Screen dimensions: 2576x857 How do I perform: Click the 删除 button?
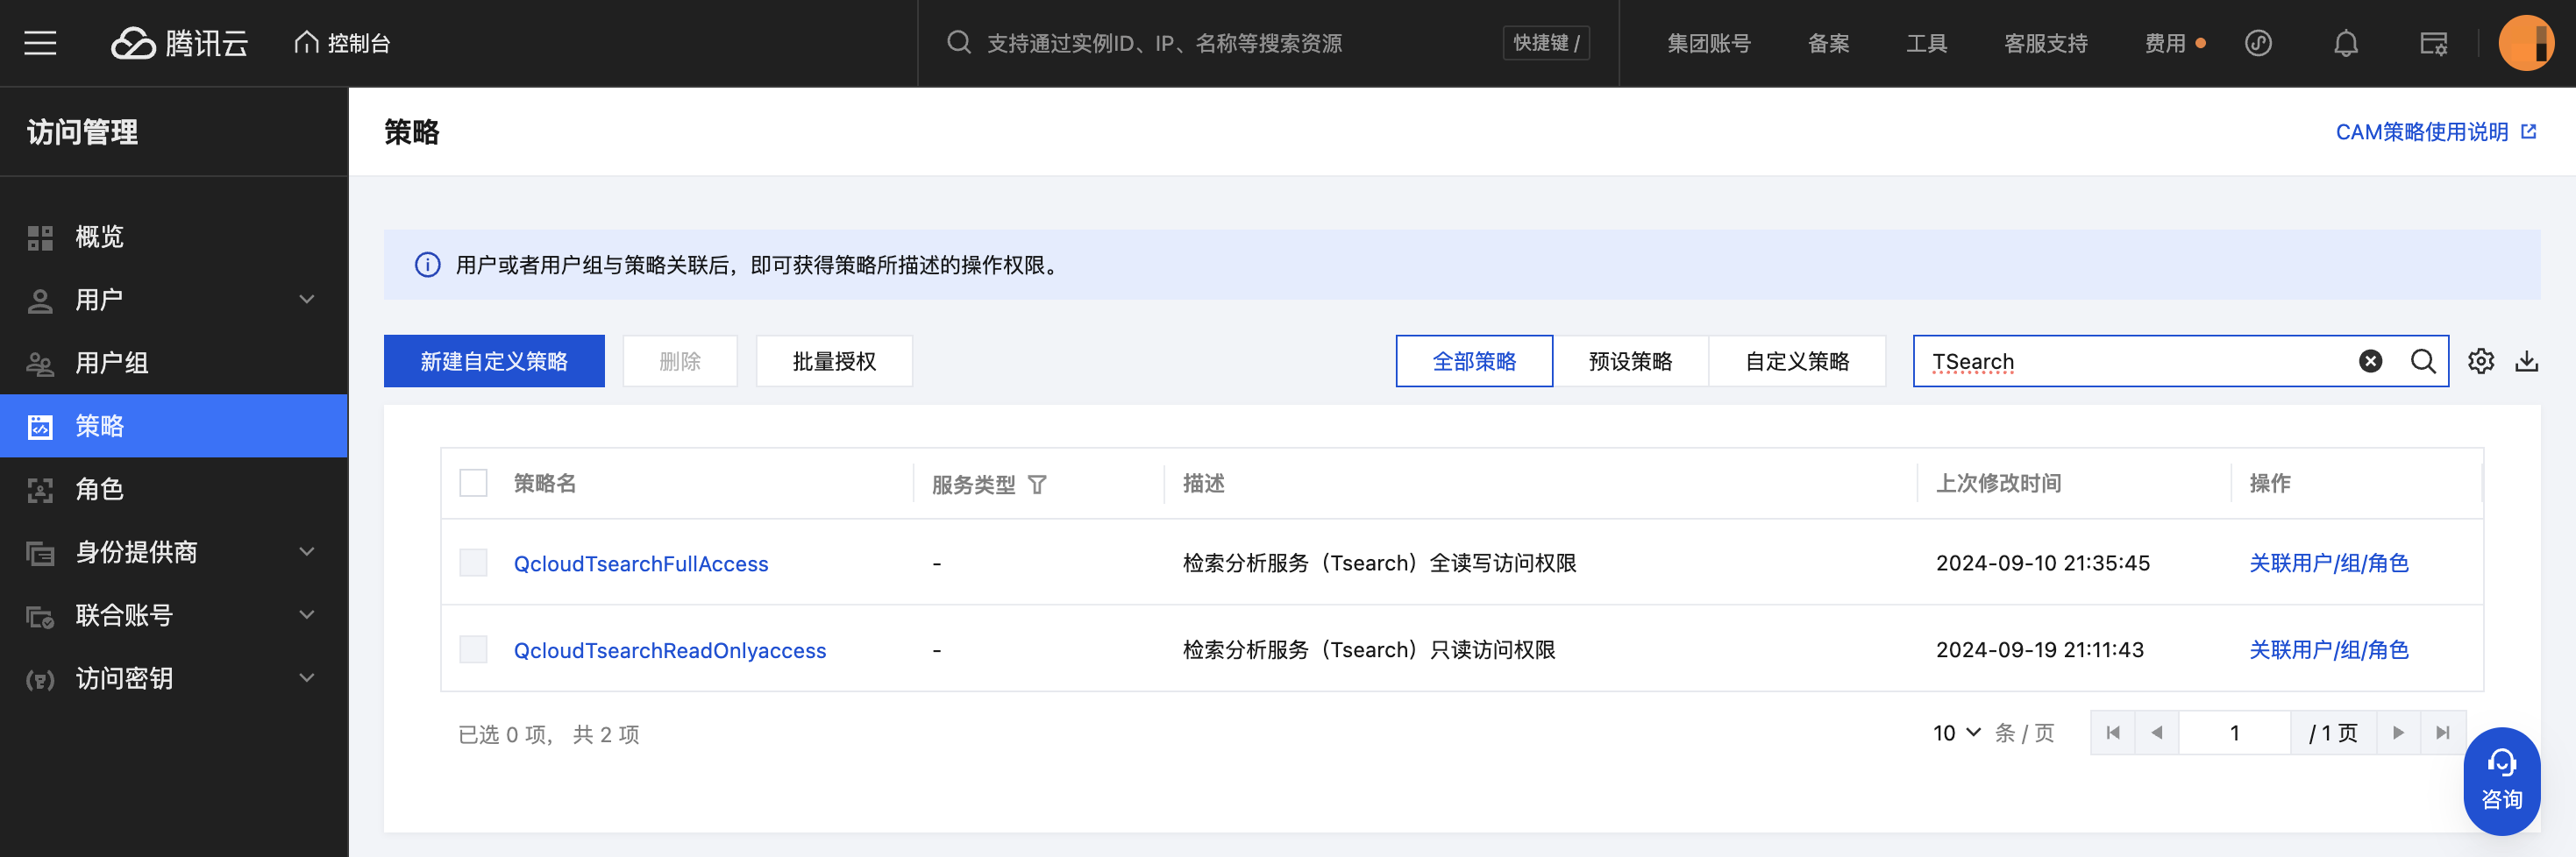click(680, 361)
